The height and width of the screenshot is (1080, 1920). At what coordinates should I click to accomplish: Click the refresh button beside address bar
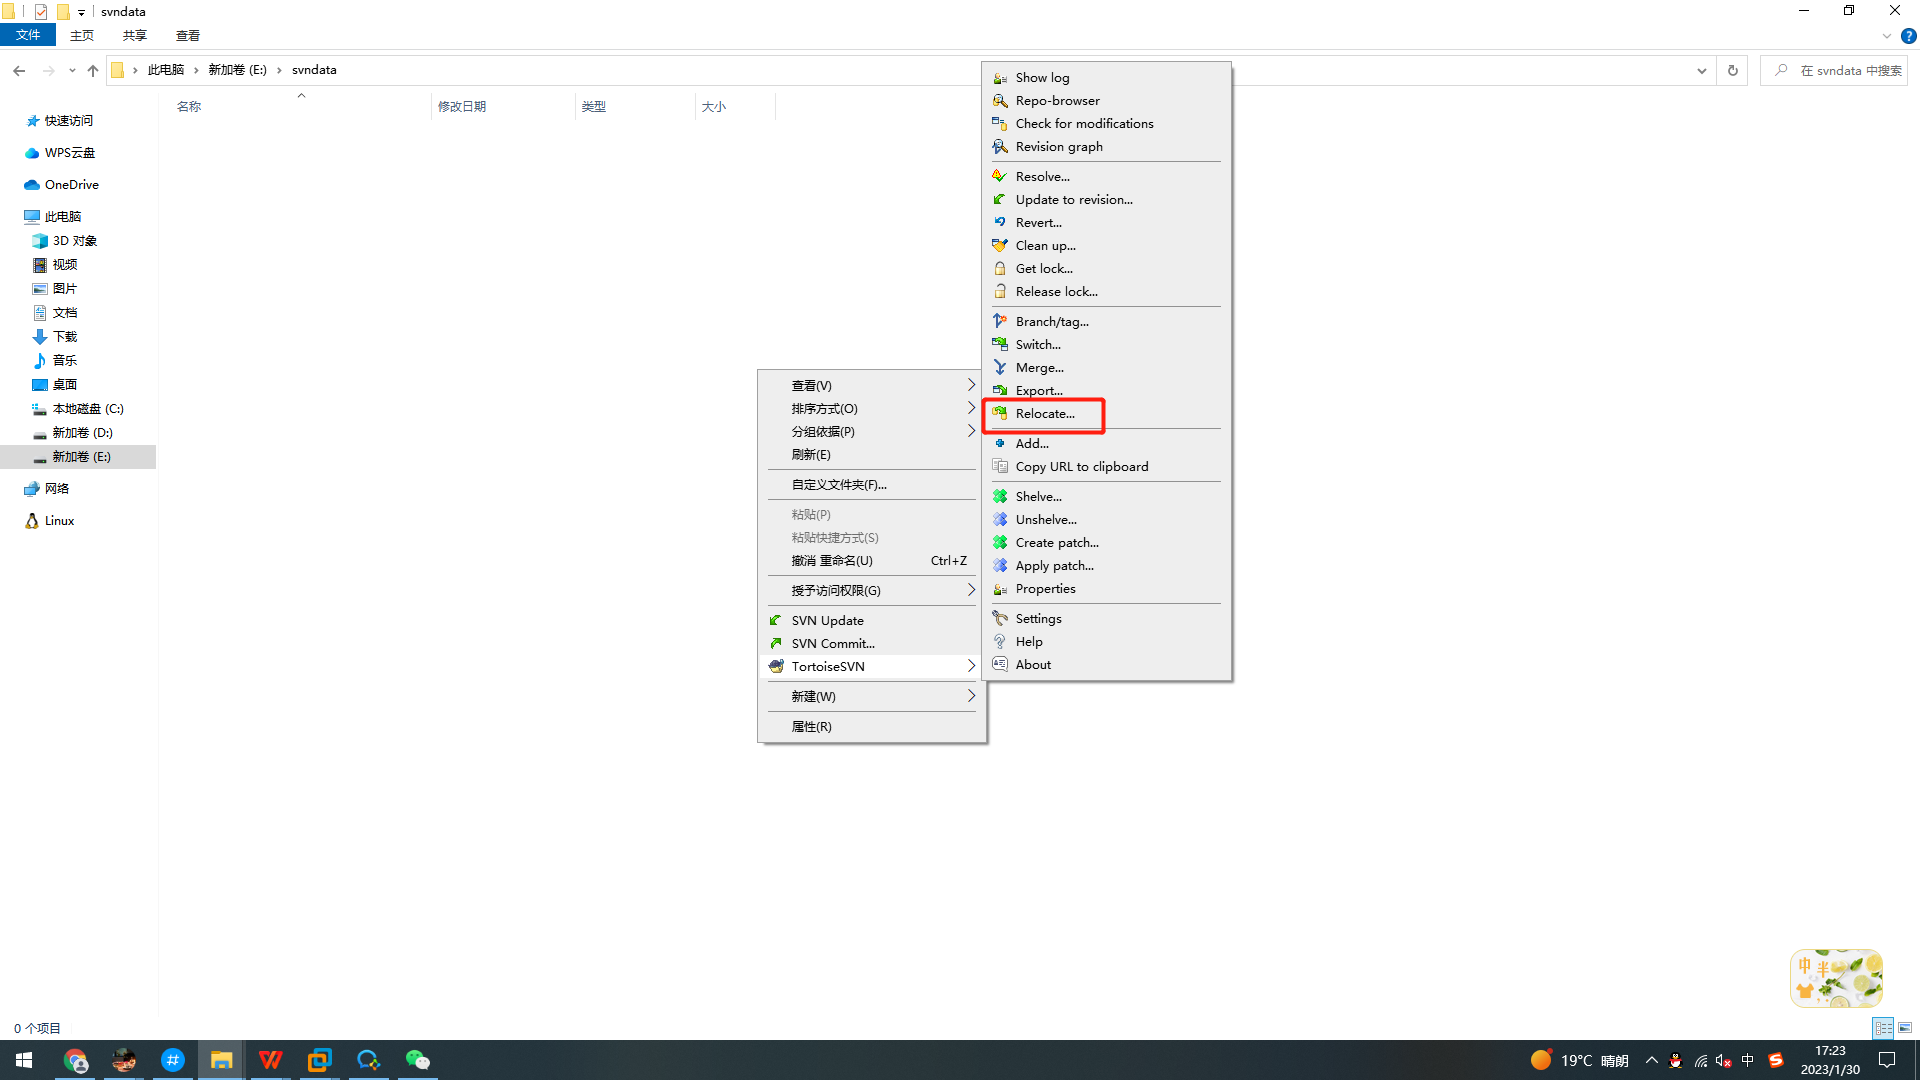1733,71
